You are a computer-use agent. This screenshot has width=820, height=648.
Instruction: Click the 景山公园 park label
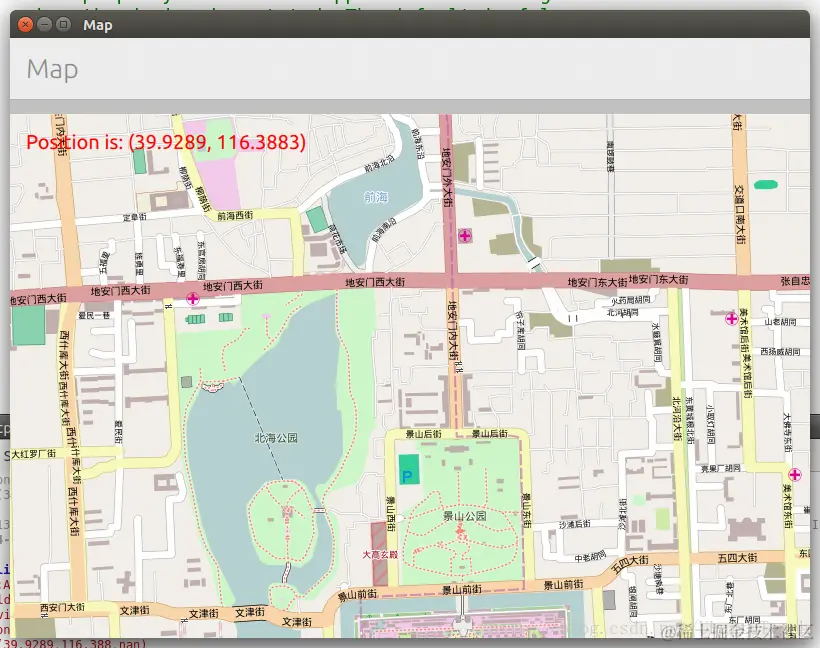click(464, 516)
